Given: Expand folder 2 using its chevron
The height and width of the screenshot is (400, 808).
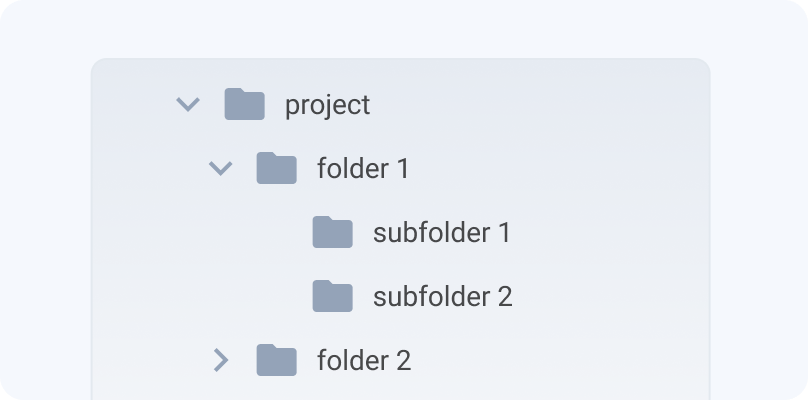Looking at the screenshot, I should [x=221, y=360].
